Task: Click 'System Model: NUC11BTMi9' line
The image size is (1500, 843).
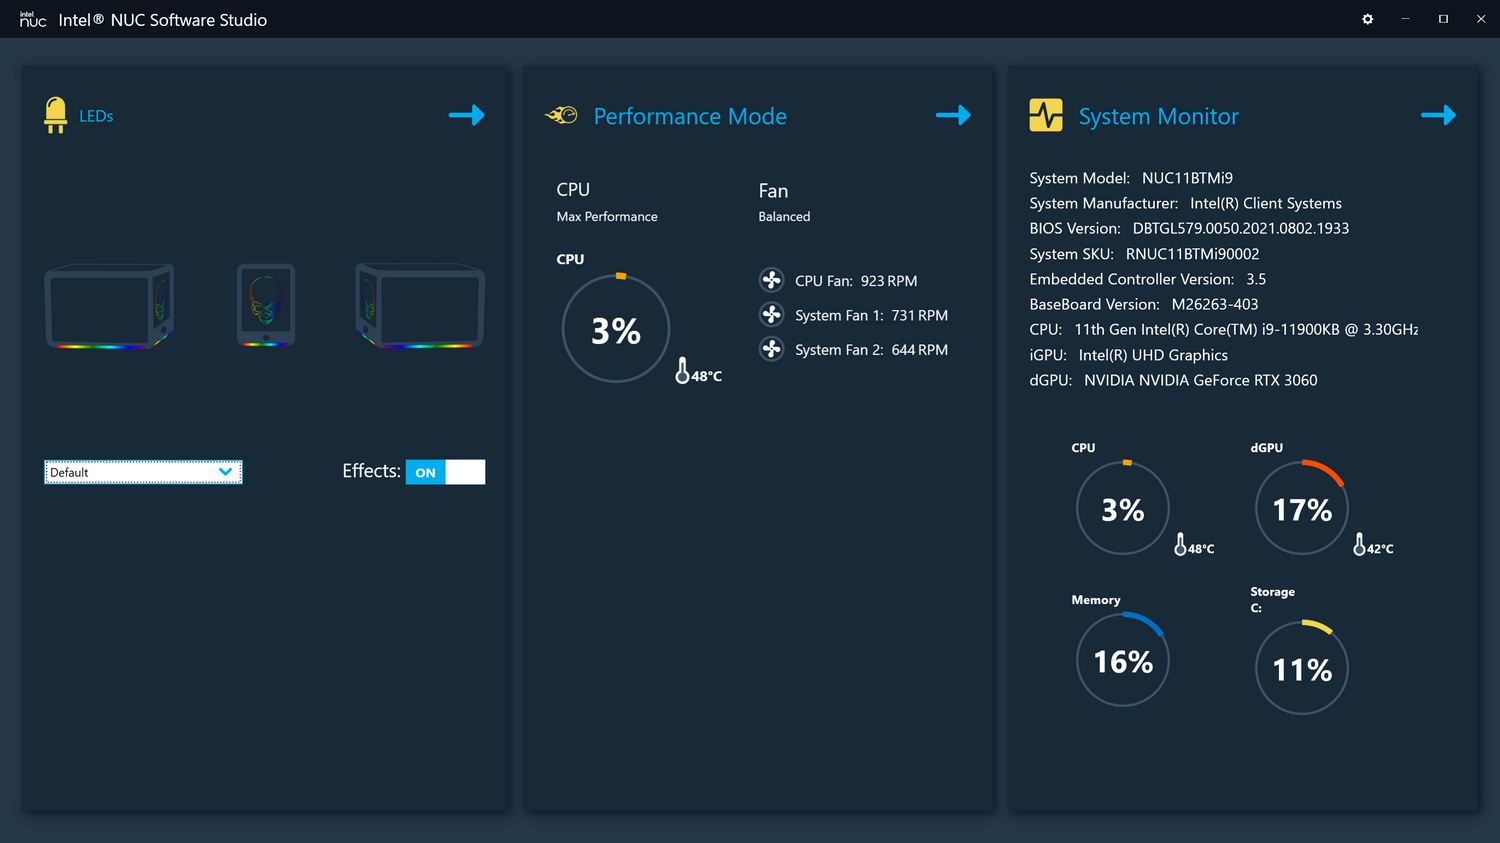Action: tap(1131, 178)
